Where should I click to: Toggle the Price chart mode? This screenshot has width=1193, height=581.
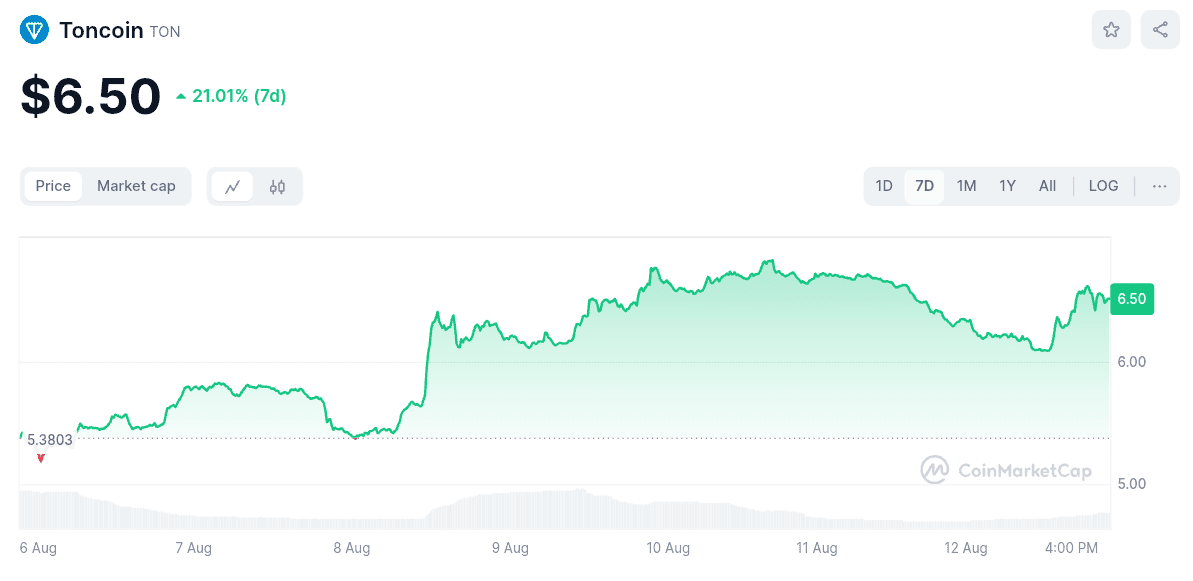click(x=53, y=186)
